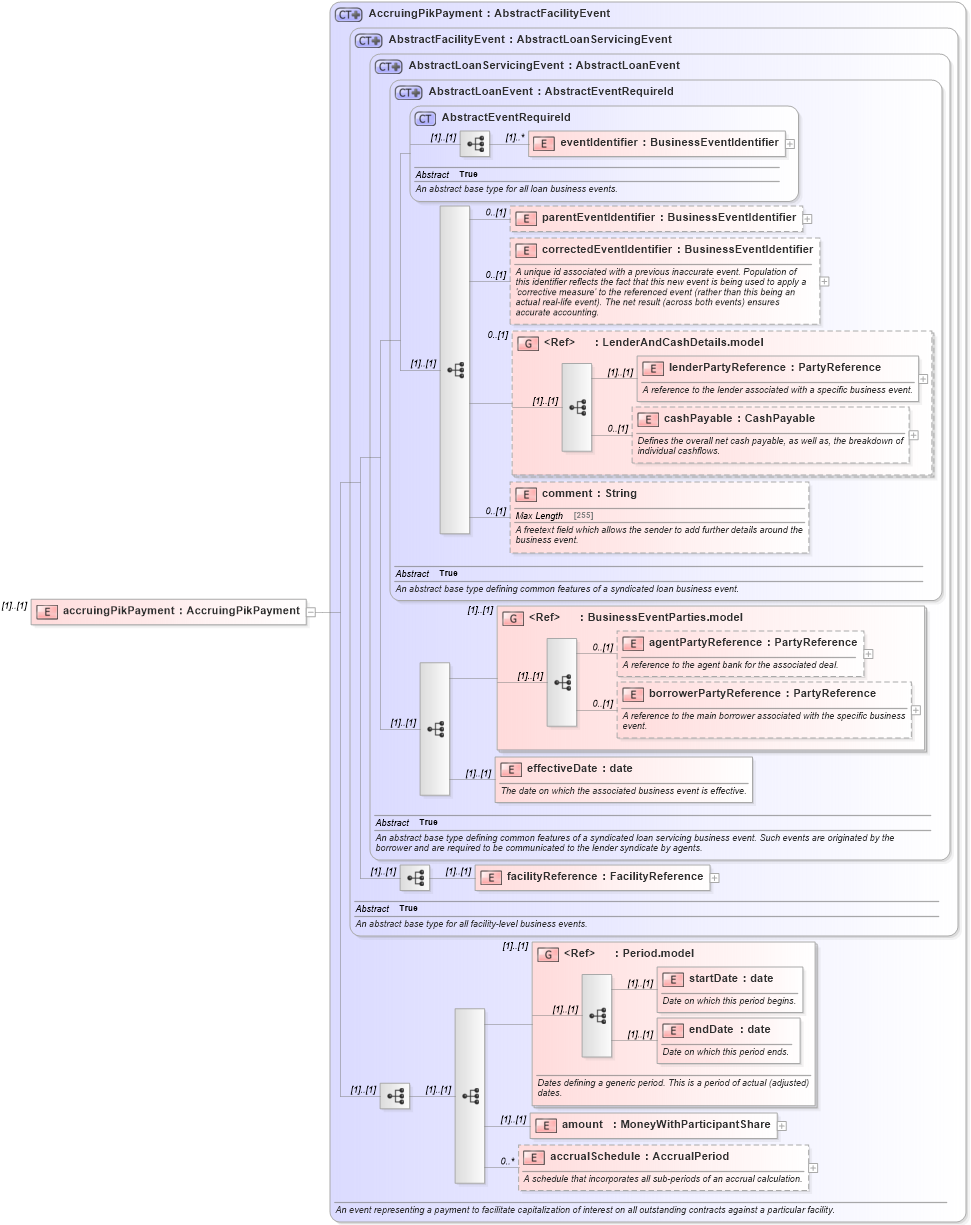Screen dimensions: 971x1225
Task: Click the sequence compositor icon before facilityReference
Action: 414,877
